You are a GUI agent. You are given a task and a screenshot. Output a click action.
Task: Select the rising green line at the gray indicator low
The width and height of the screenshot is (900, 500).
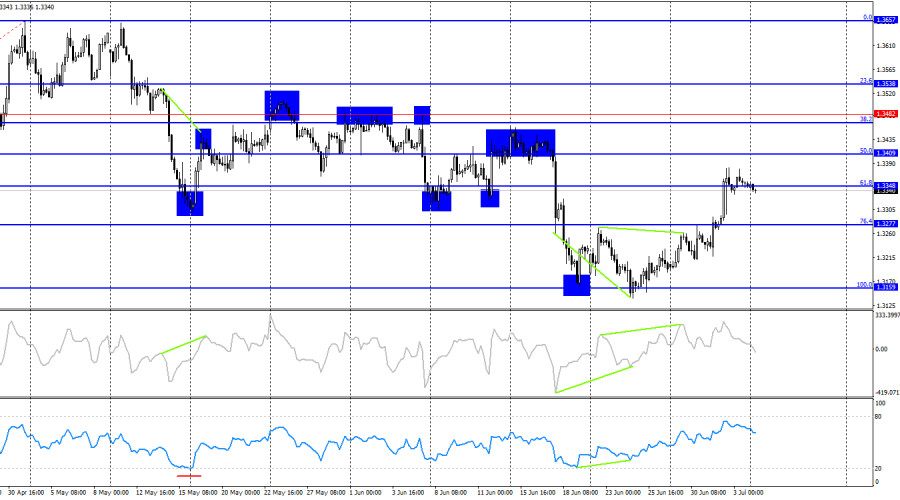point(594,379)
